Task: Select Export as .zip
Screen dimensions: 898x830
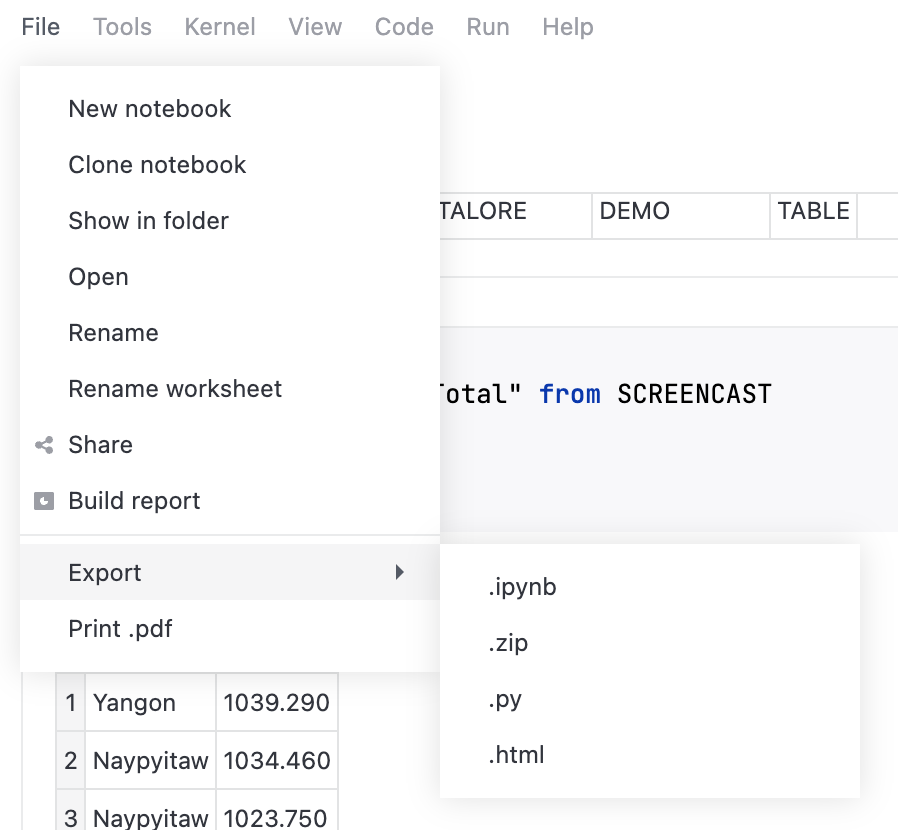Action: coord(510,643)
